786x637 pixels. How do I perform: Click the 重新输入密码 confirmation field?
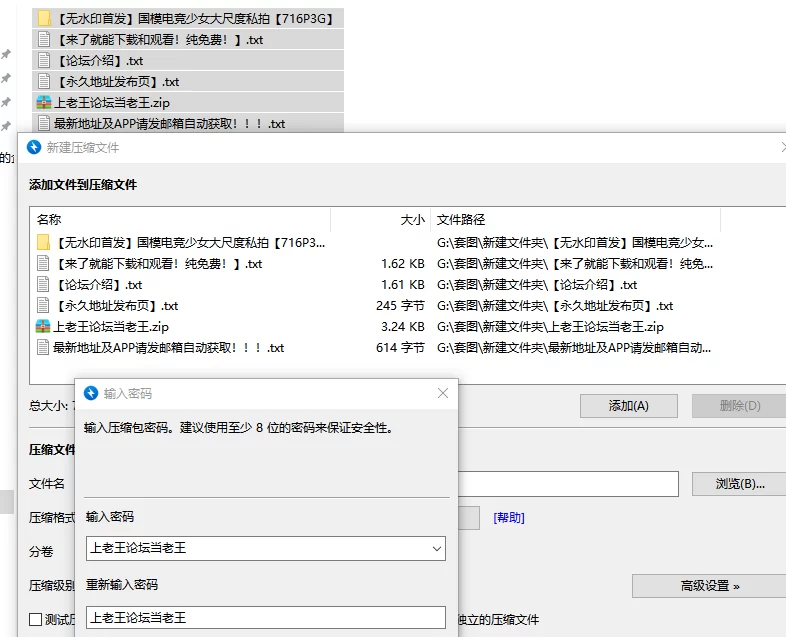265,618
